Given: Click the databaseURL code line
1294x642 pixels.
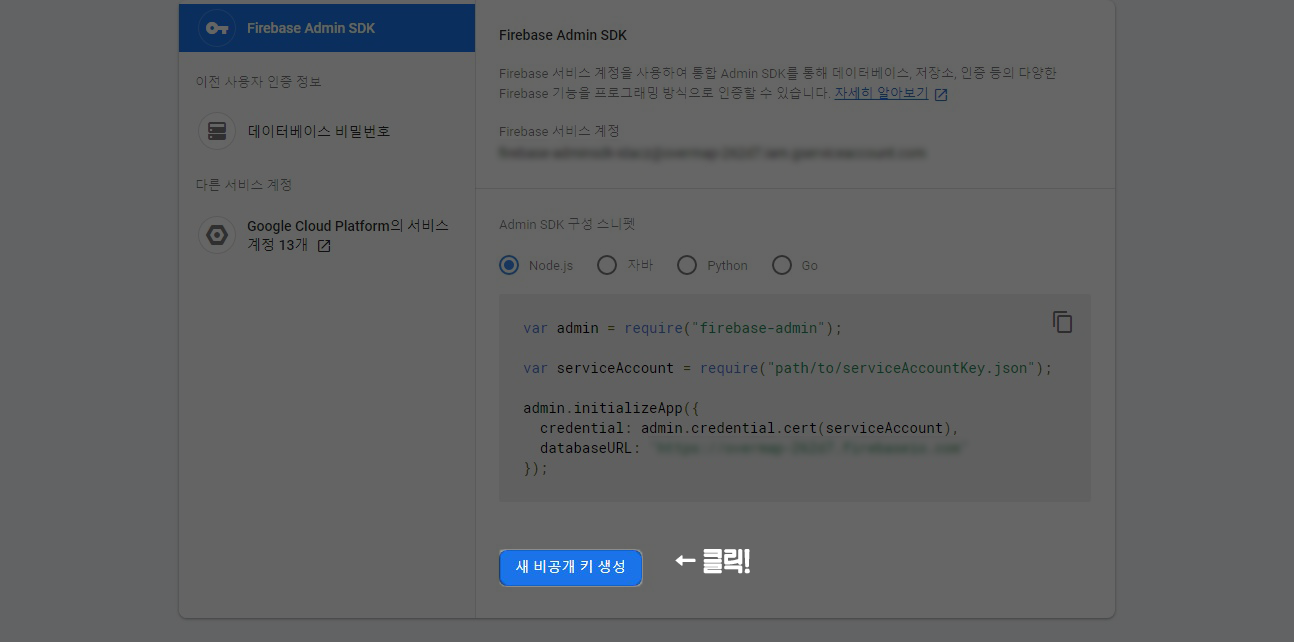Looking at the screenshot, I should 752,448.
